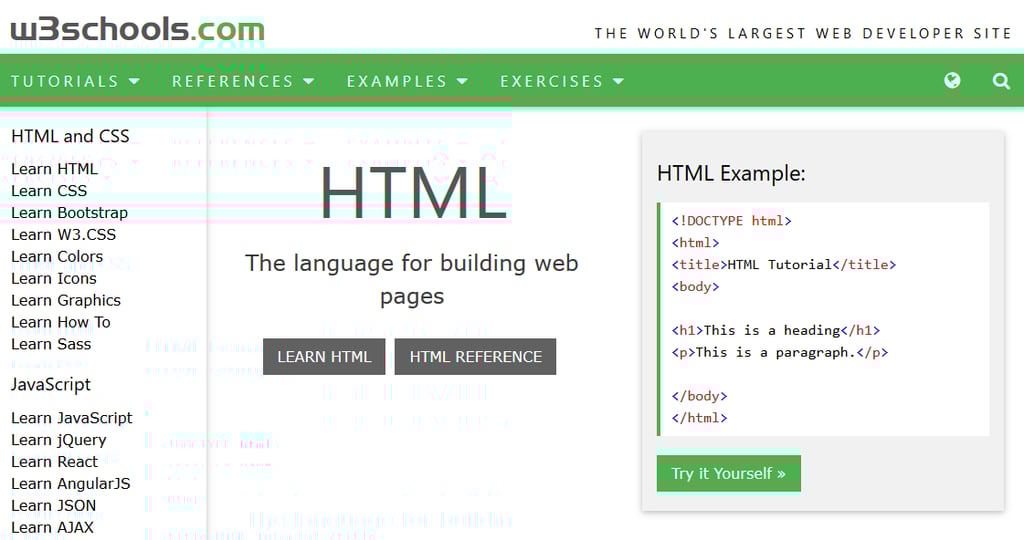The height and width of the screenshot is (540, 1024).
Task: Click 'The language for building web pages' text
Action: tap(412, 279)
